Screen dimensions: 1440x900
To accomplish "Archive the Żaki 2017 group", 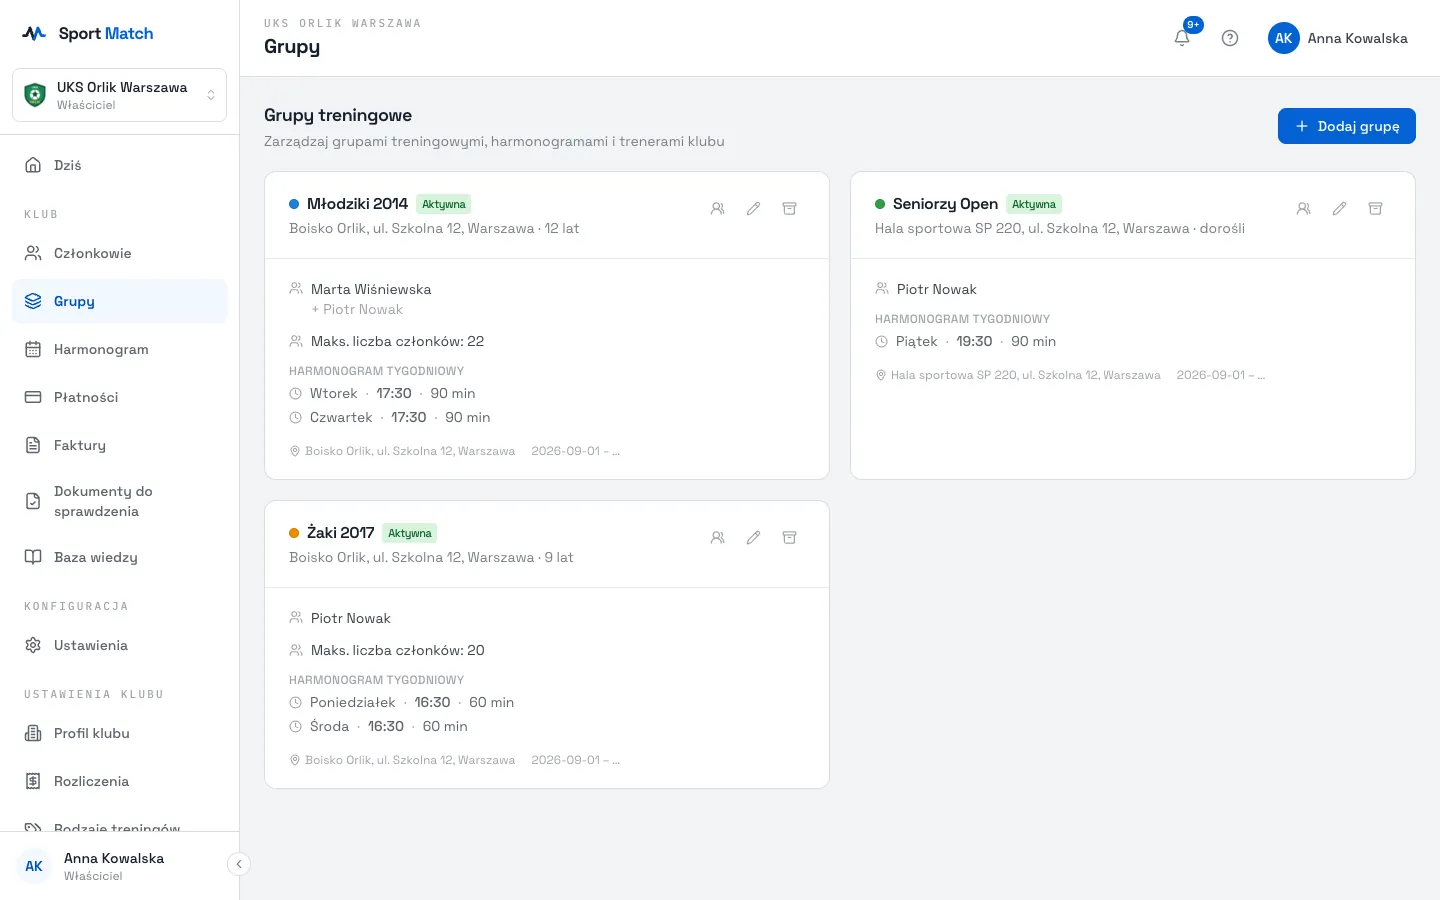I will point(790,538).
